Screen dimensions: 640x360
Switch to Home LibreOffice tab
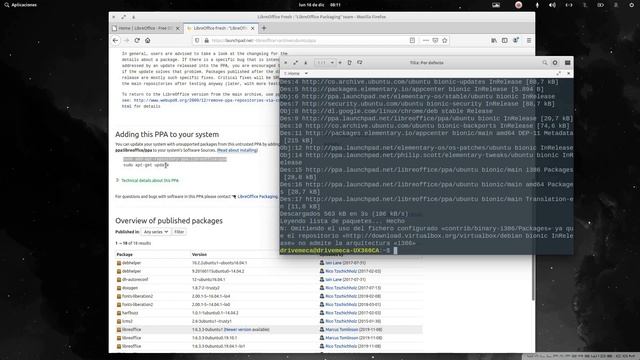[145, 28]
